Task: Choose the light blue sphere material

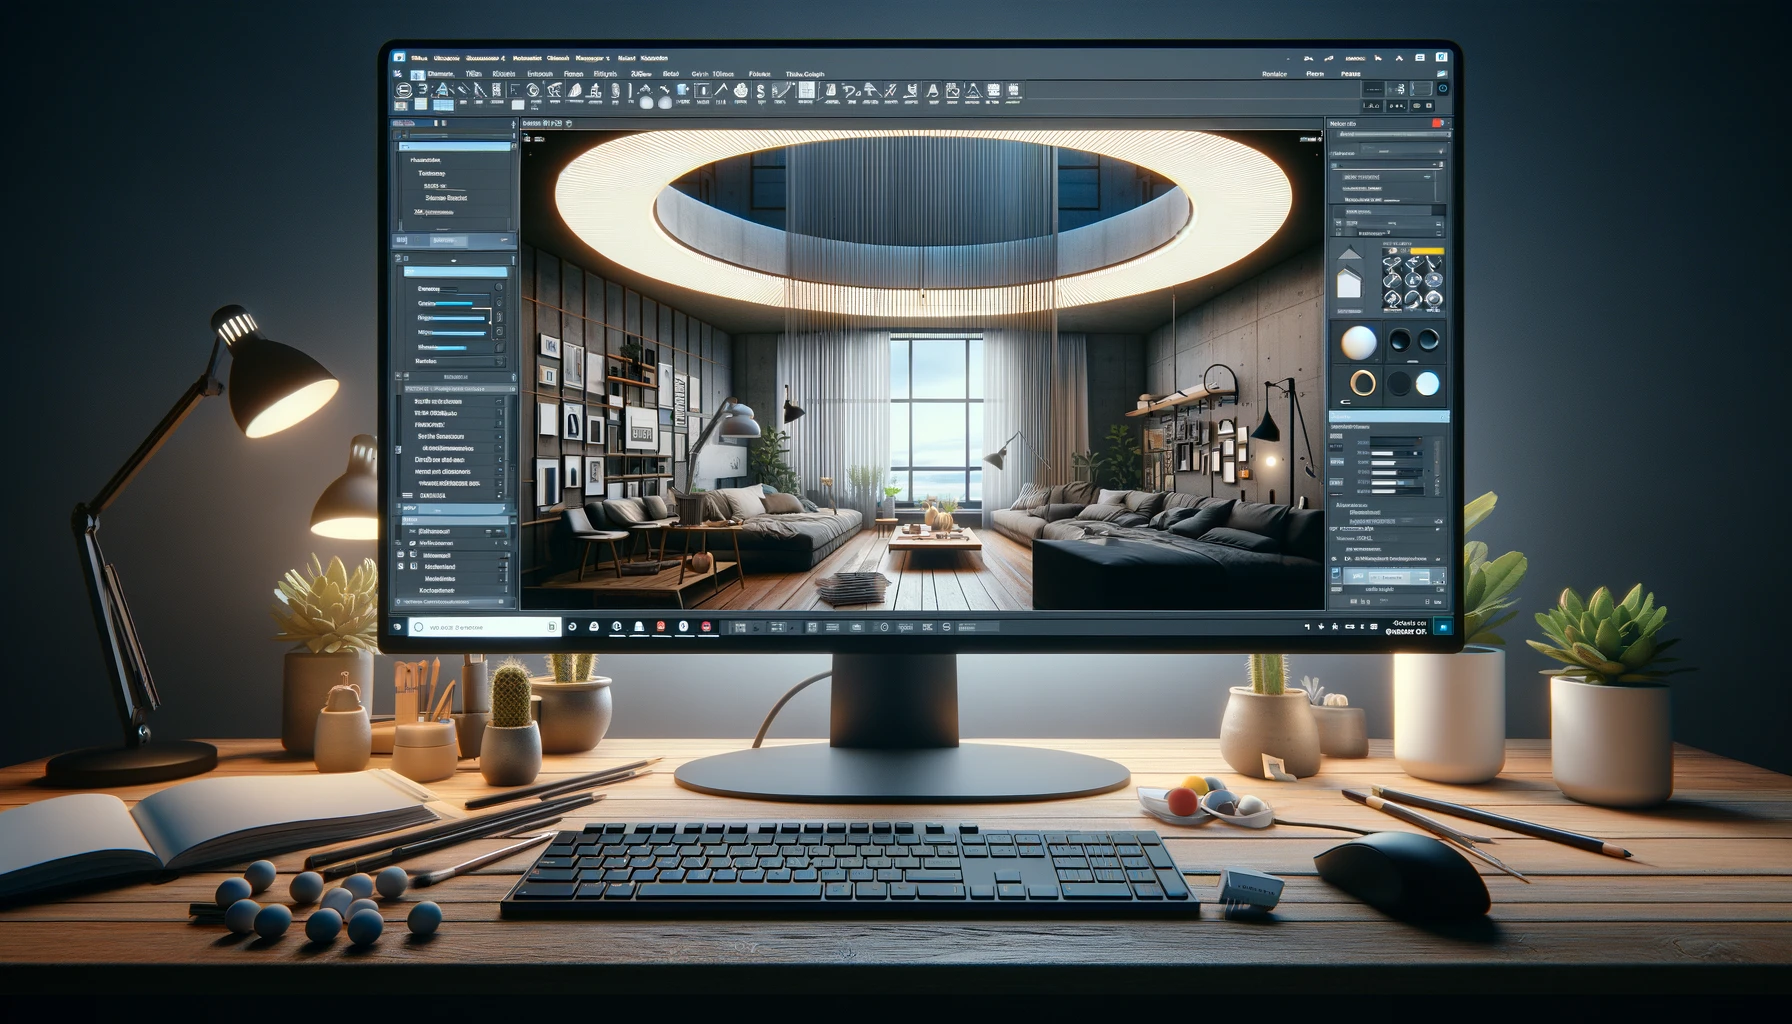Action: point(1427,384)
